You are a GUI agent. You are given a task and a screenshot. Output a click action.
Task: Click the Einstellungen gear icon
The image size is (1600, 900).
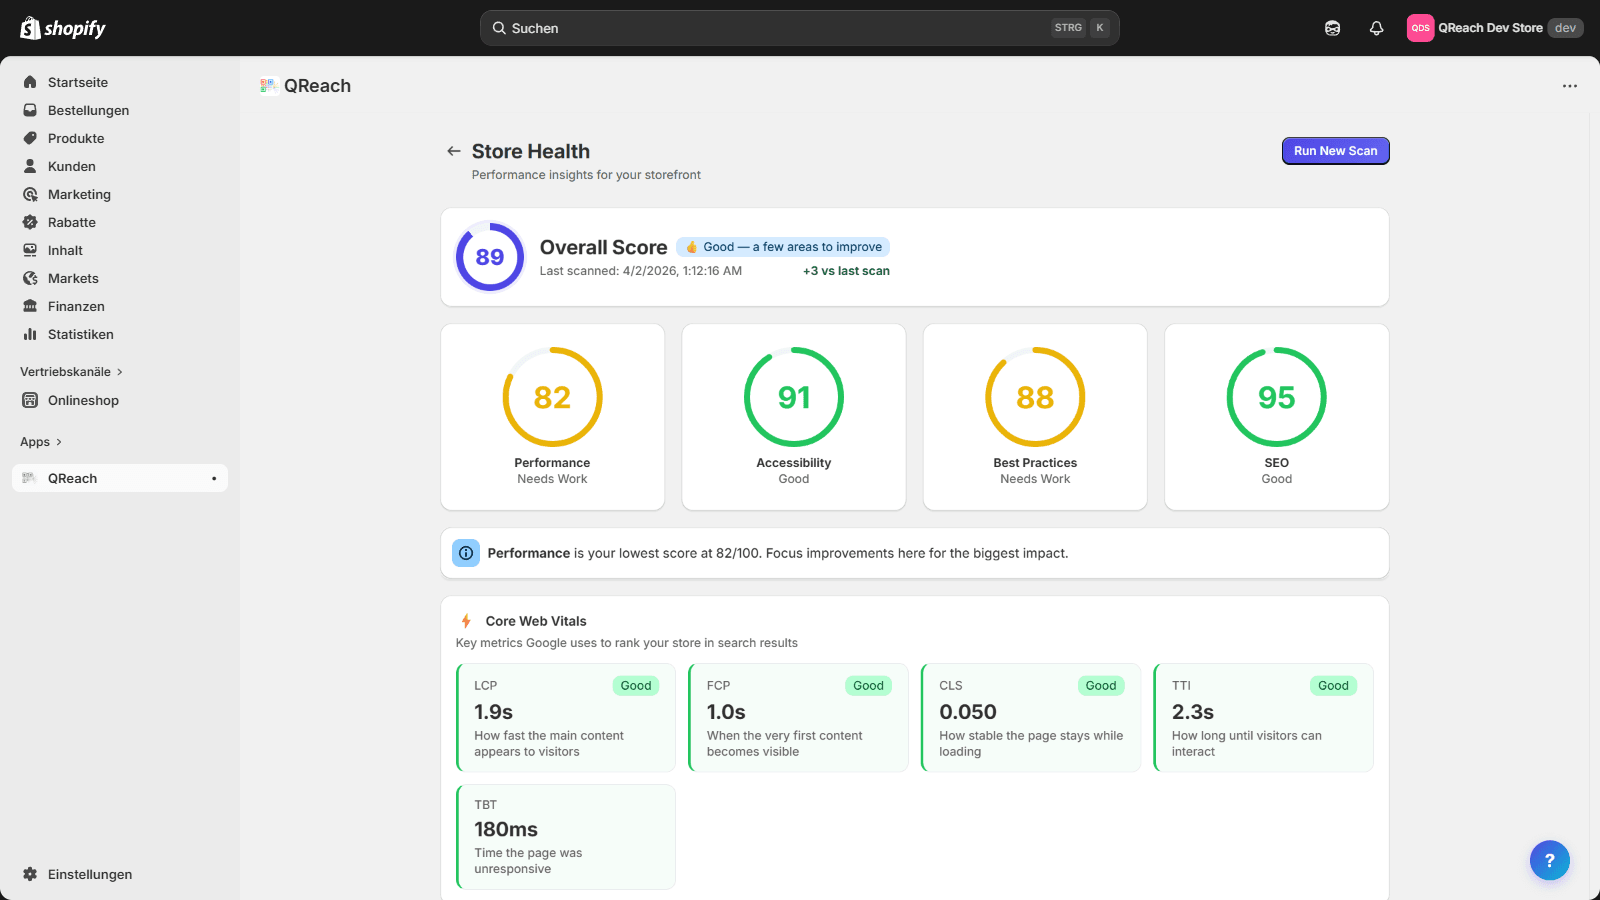pos(30,874)
